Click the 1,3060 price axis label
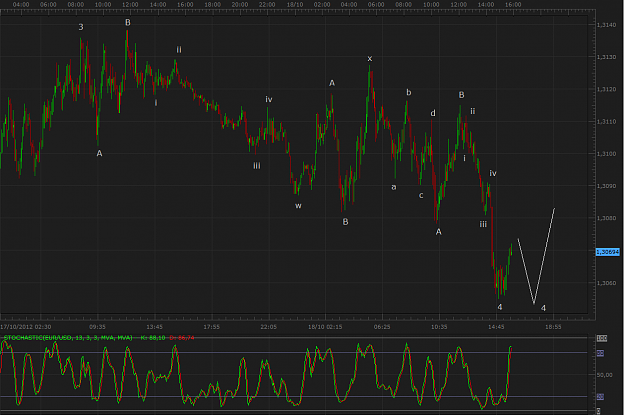 (x=606, y=283)
